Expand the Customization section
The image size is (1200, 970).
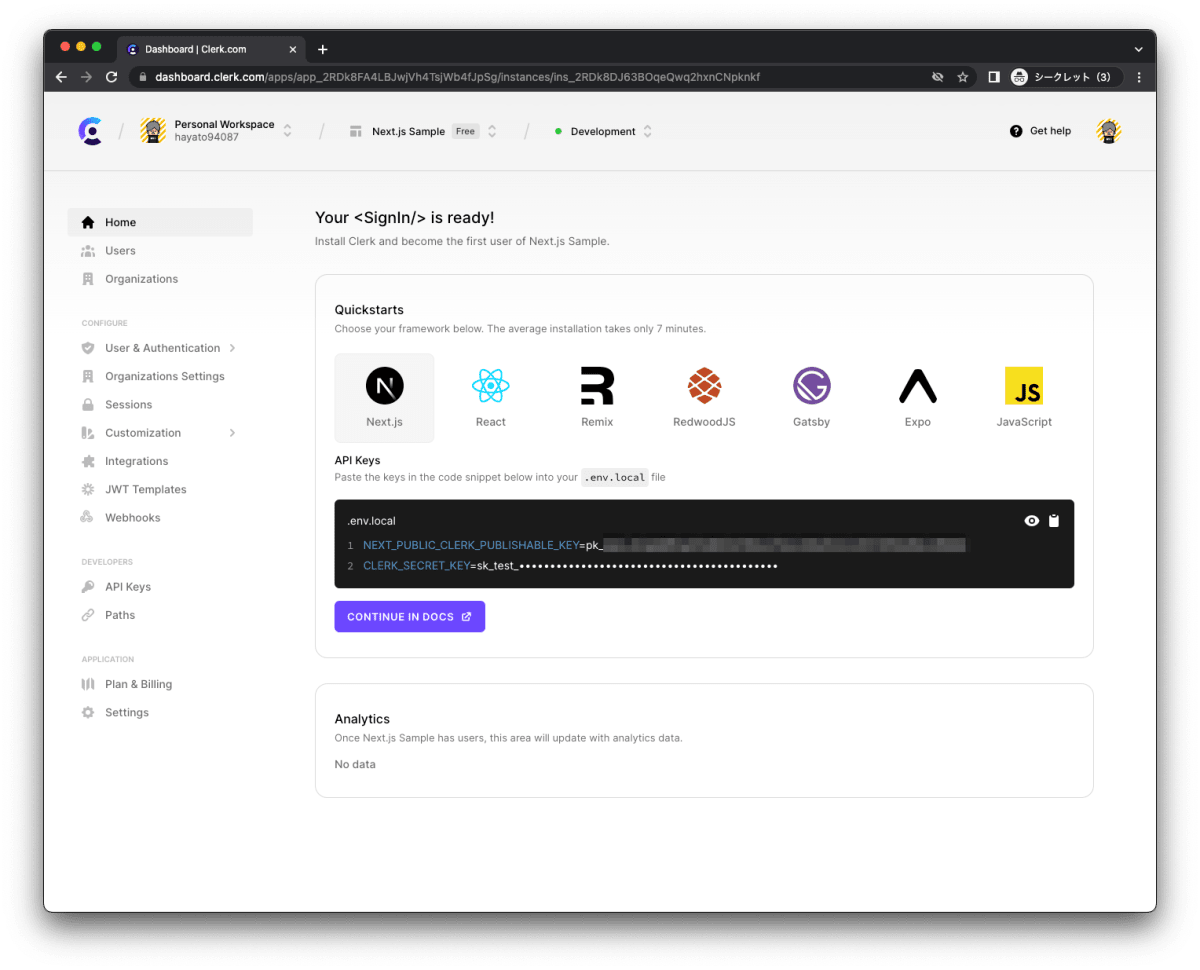click(160, 433)
